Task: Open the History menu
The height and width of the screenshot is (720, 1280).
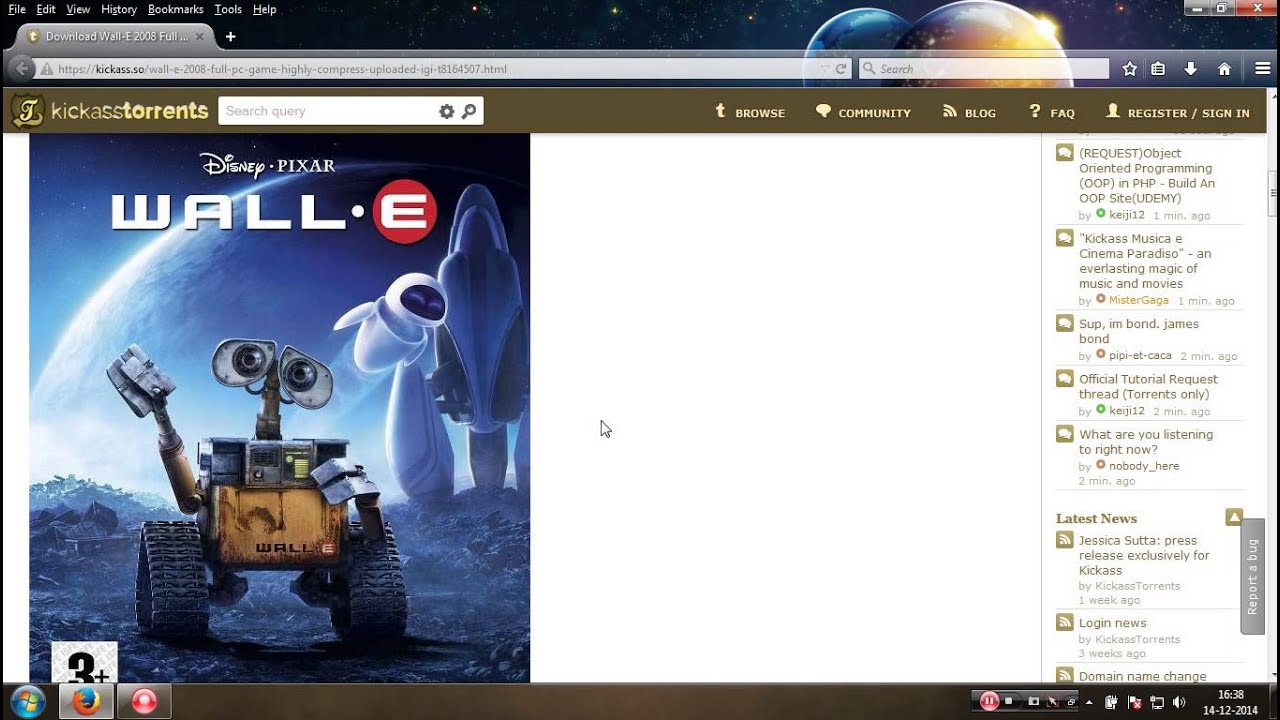Action: (x=119, y=9)
